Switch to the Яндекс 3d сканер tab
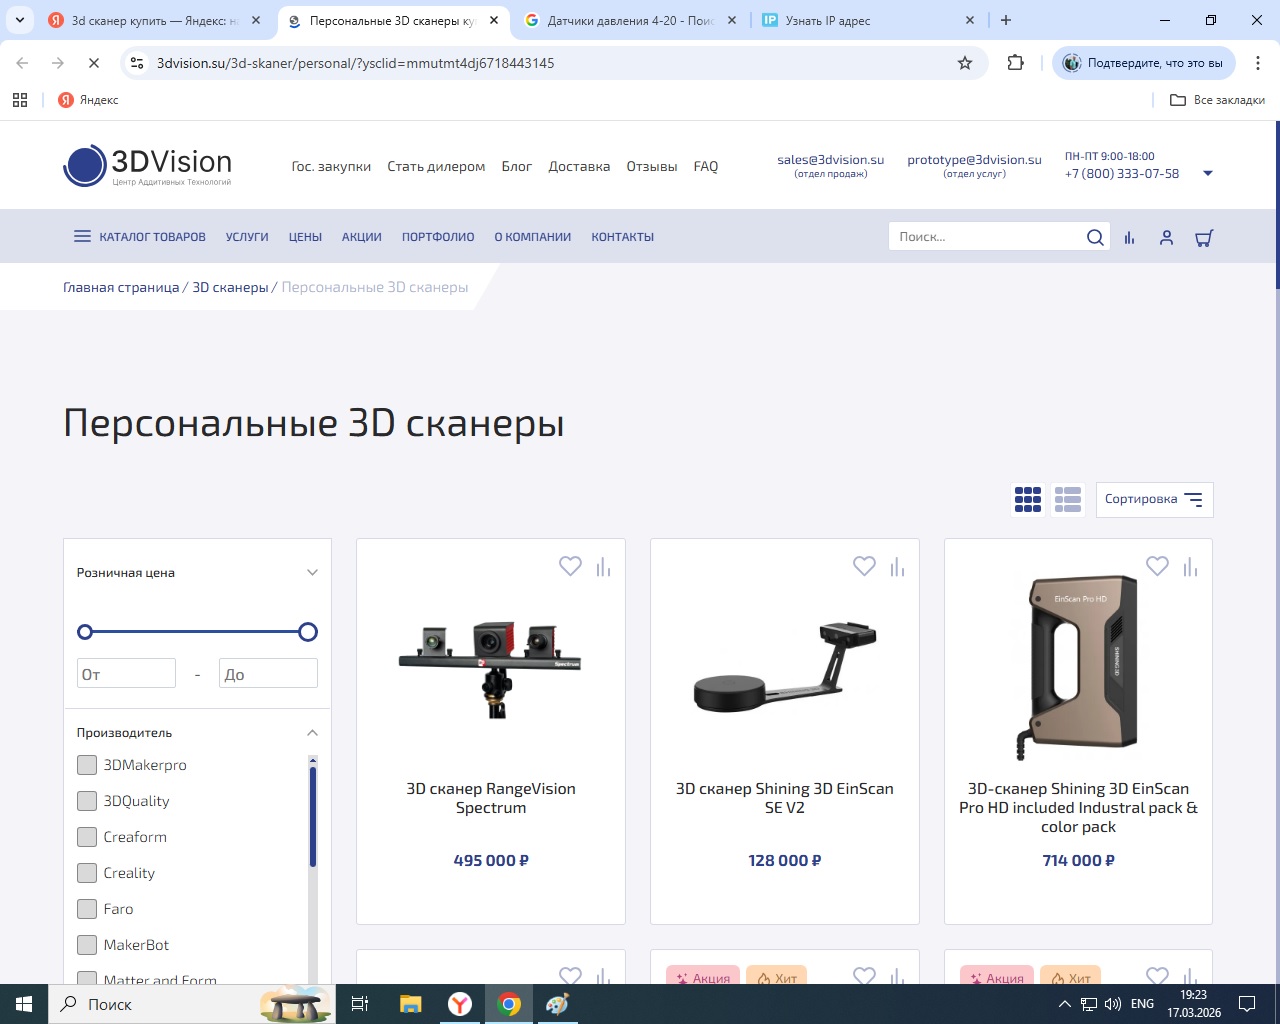Screen dimensions: 1280x1024 tap(156, 20)
